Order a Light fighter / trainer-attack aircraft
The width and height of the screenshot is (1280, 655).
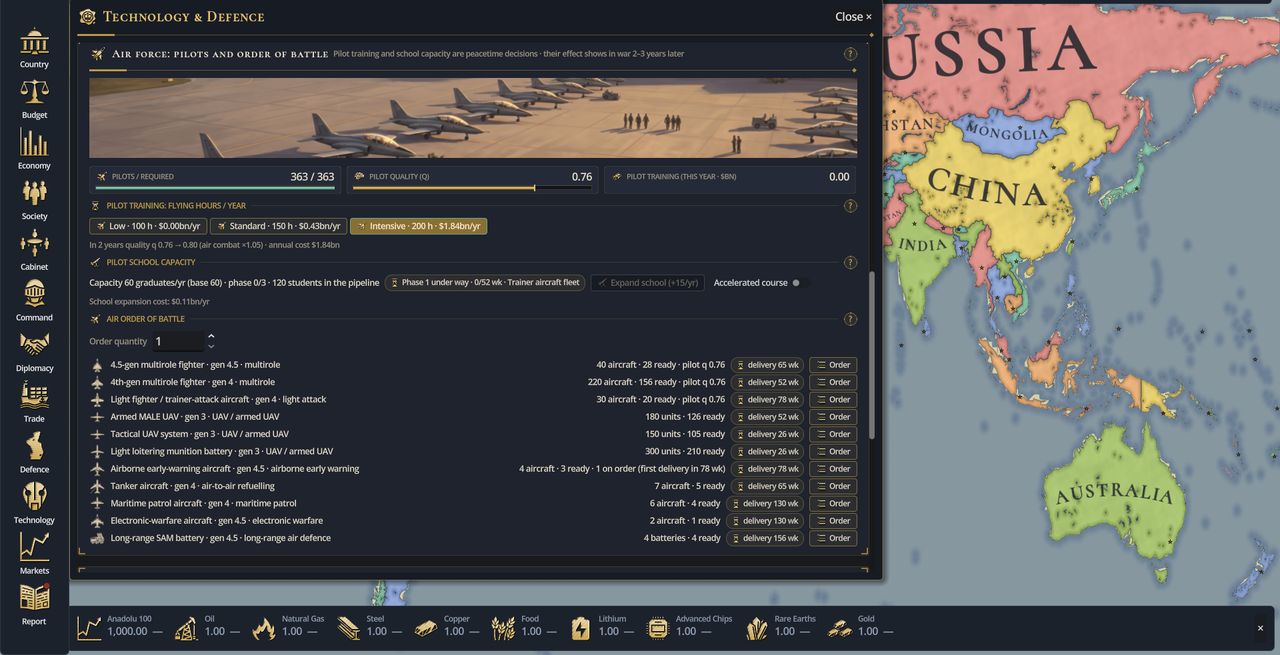[833, 399]
